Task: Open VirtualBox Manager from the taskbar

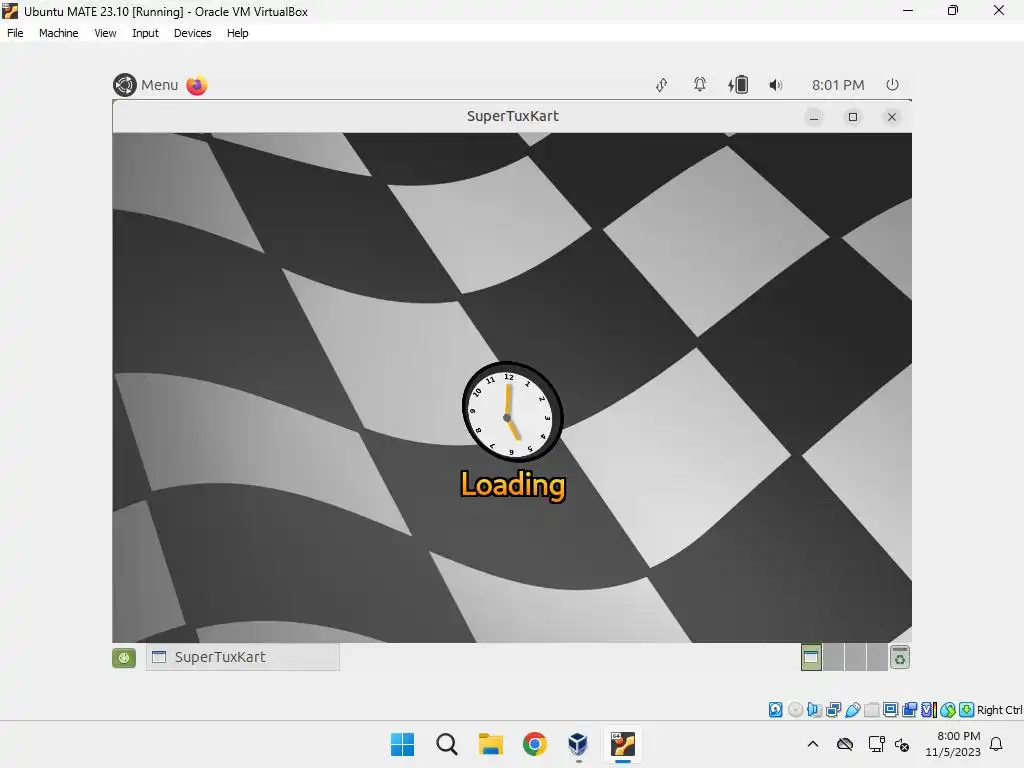Action: pyautogui.click(x=579, y=744)
